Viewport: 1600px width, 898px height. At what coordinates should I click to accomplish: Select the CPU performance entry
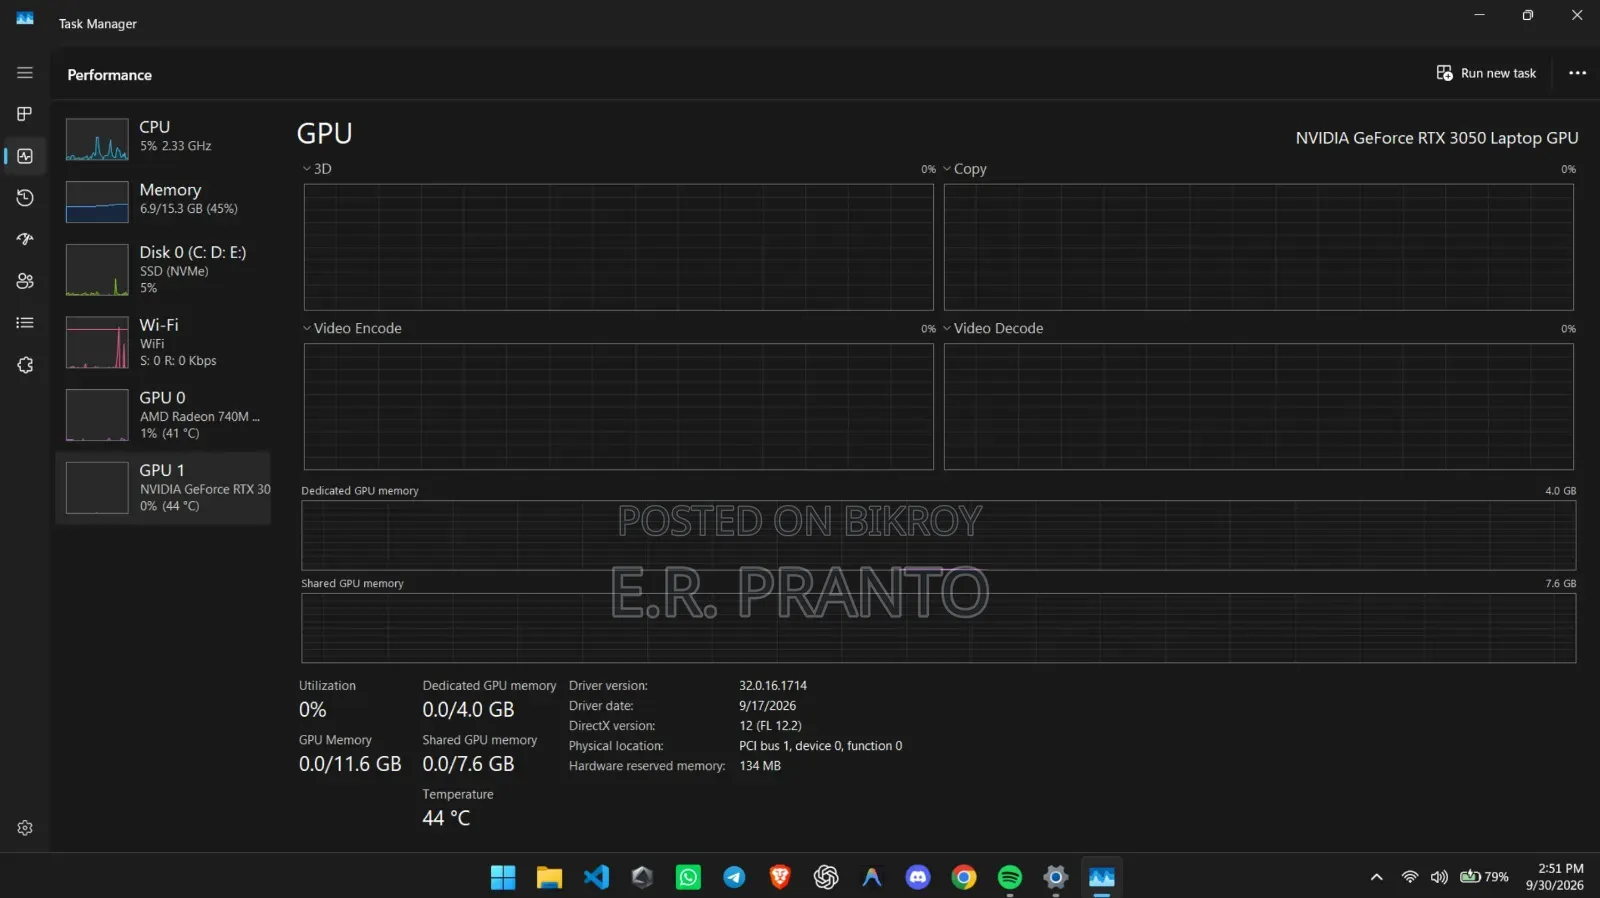tap(164, 138)
